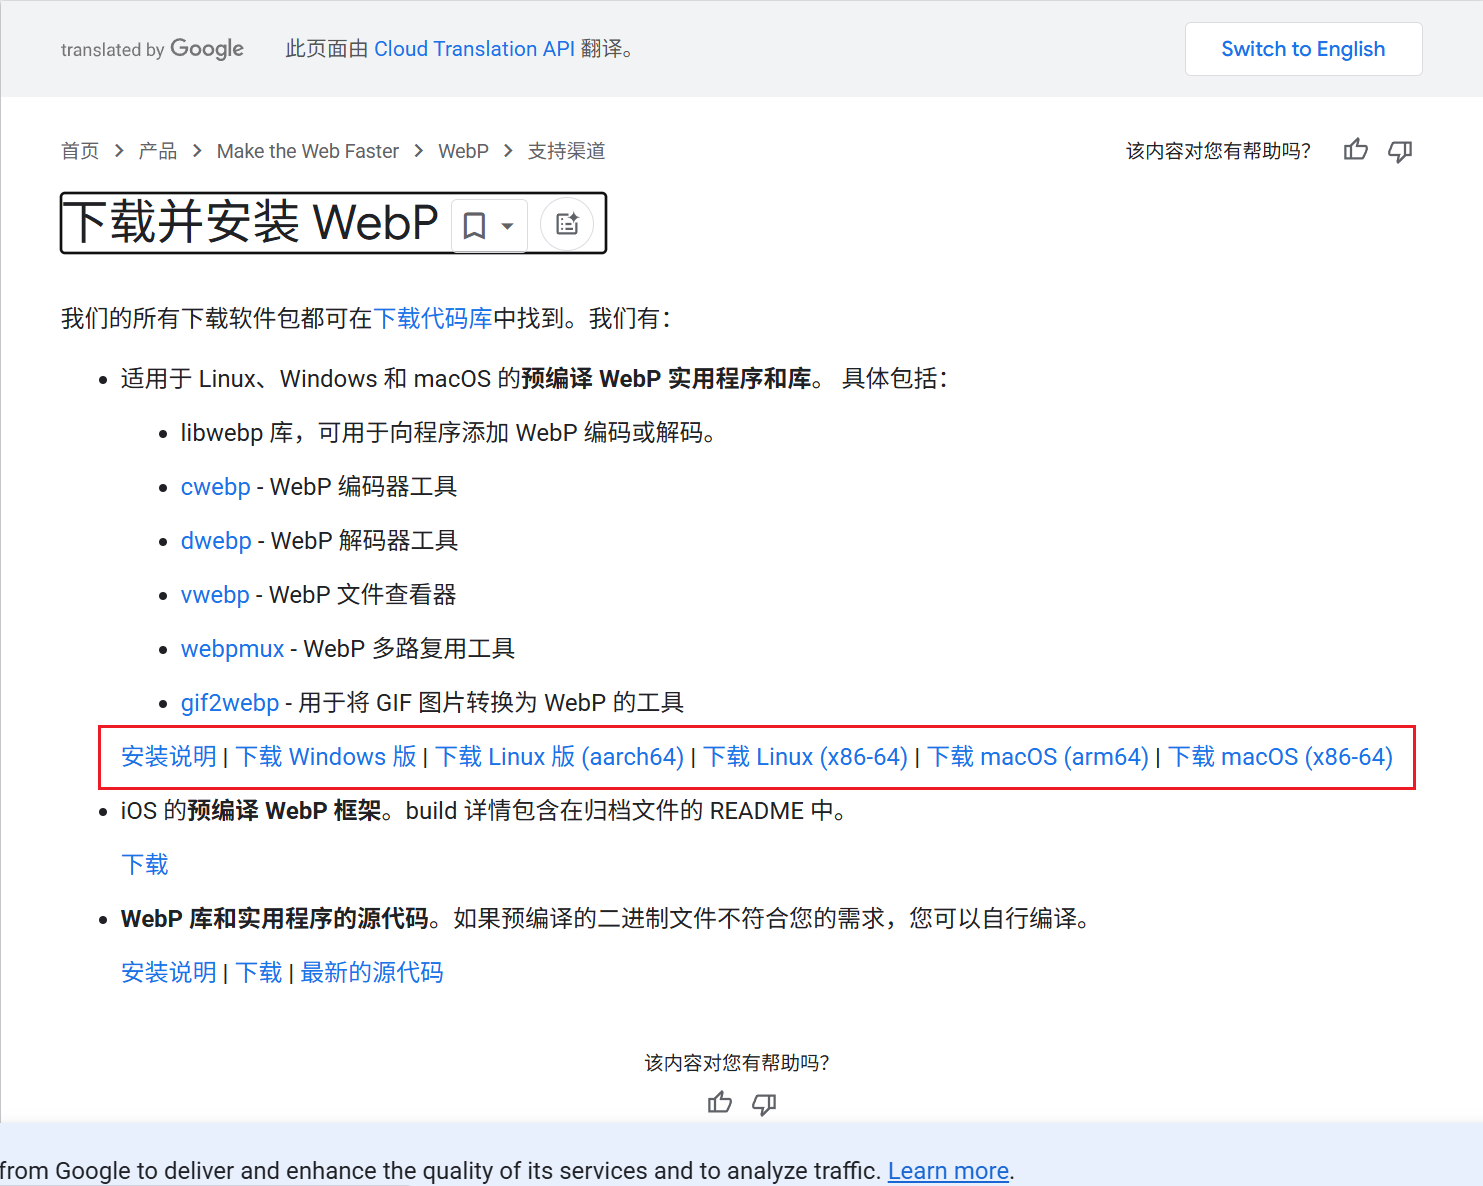Open the 支持渠道 breadcrumb link

point(566,151)
